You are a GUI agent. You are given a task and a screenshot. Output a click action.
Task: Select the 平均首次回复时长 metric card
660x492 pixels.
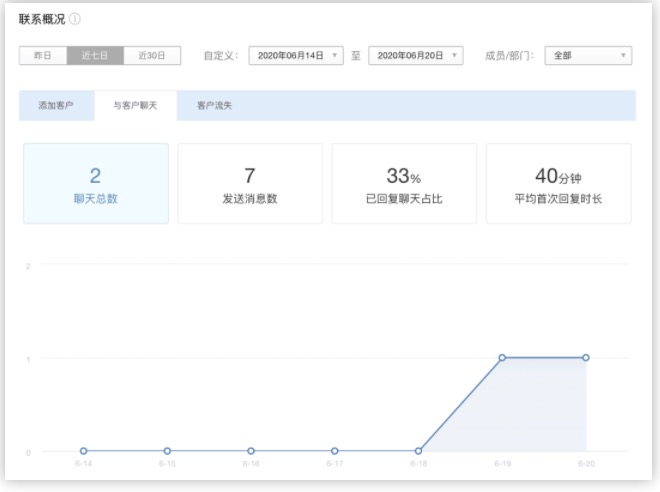(558, 184)
